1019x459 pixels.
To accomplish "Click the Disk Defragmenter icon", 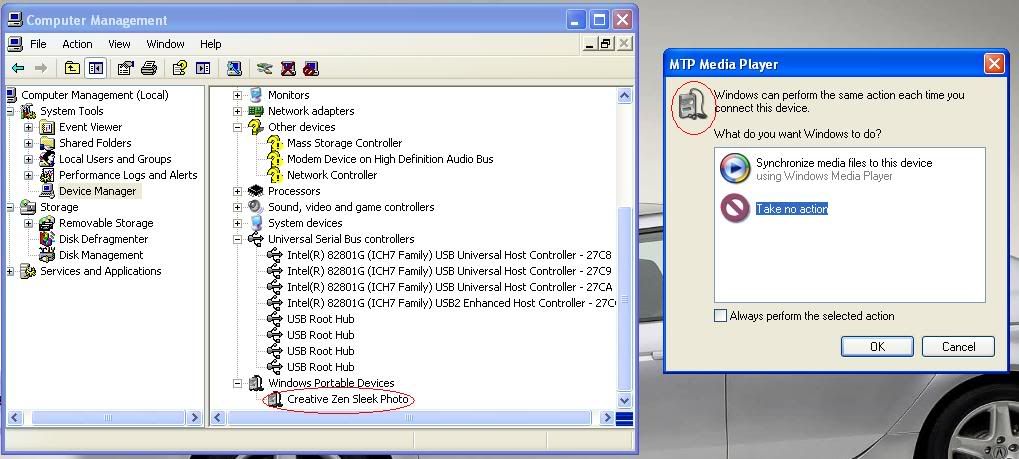I will (47, 239).
